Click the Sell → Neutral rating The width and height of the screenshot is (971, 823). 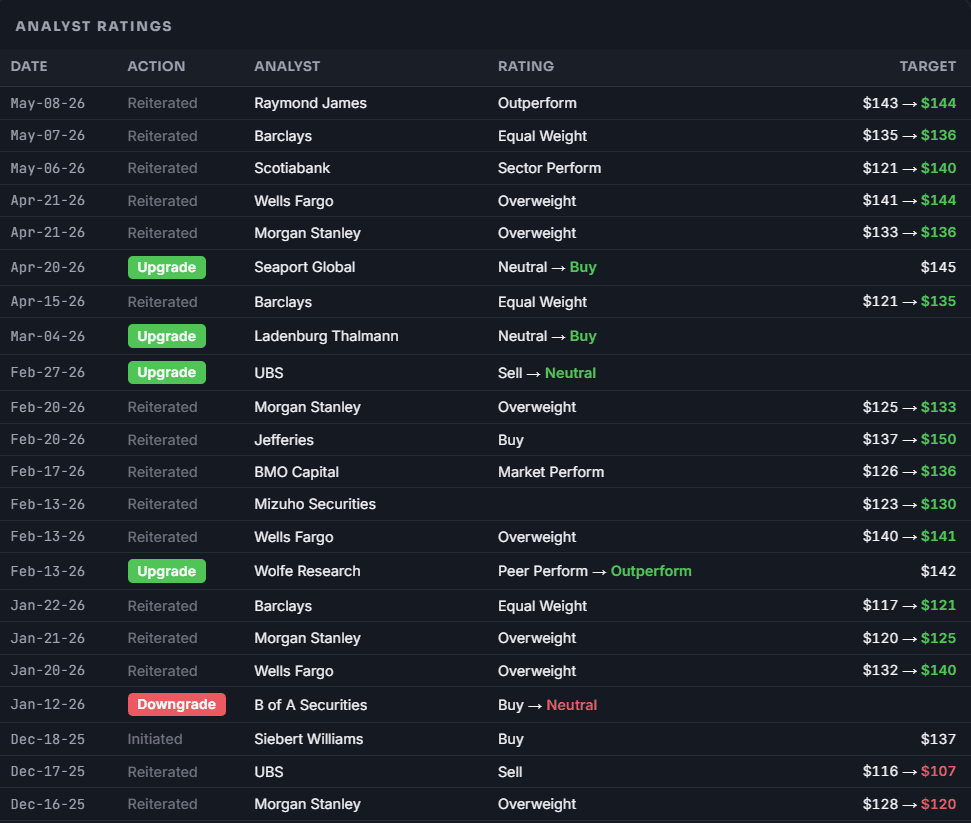(x=547, y=373)
